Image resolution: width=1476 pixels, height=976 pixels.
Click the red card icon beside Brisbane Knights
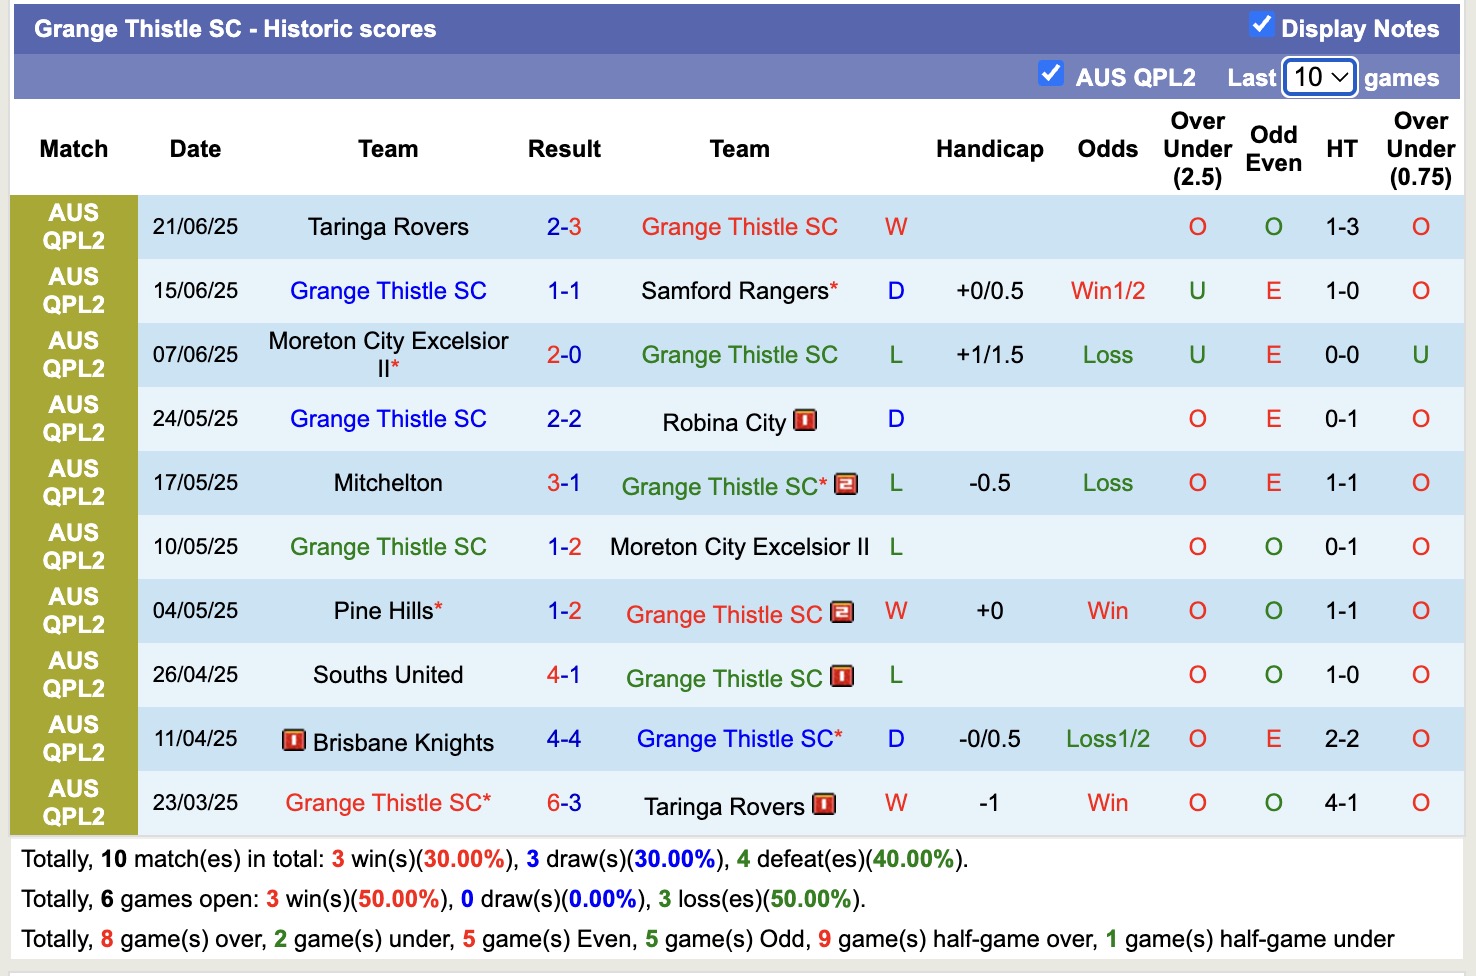tap(293, 742)
